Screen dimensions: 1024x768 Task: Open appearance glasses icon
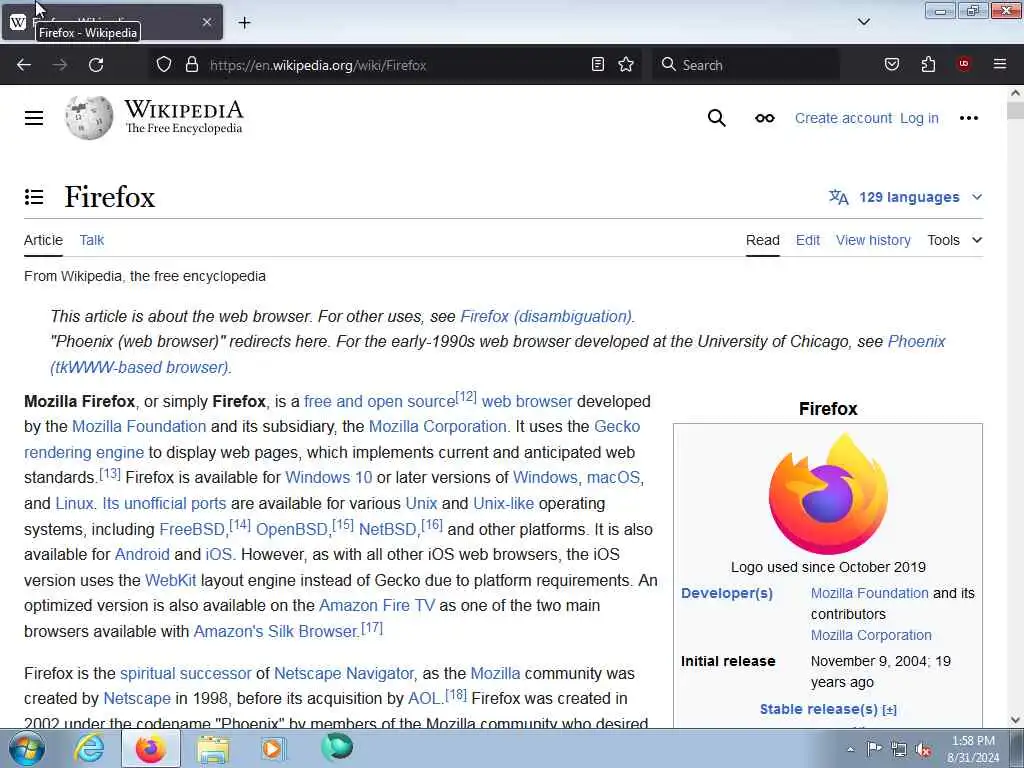coord(765,118)
